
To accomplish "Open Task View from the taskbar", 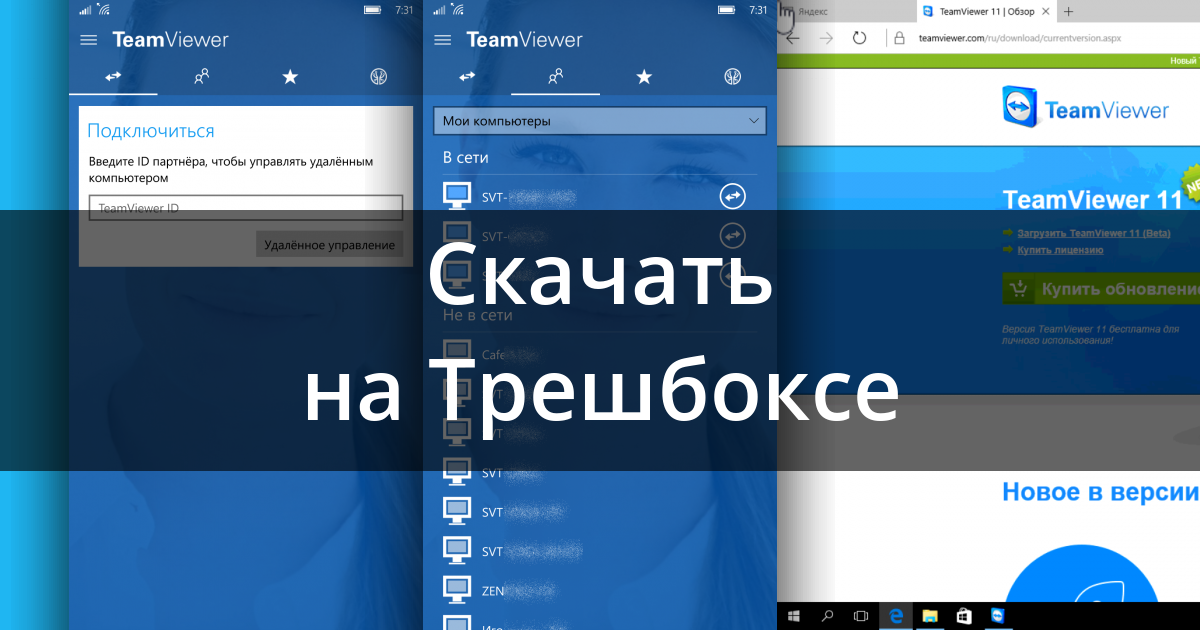I will point(862,616).
